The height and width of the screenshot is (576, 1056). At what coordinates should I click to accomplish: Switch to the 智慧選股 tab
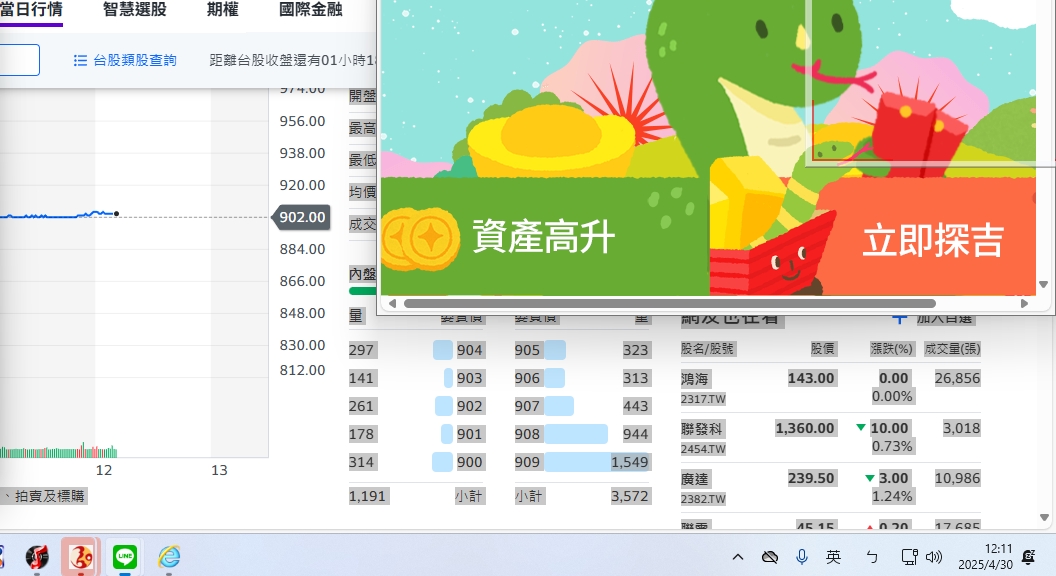click(x=135, y=10)
